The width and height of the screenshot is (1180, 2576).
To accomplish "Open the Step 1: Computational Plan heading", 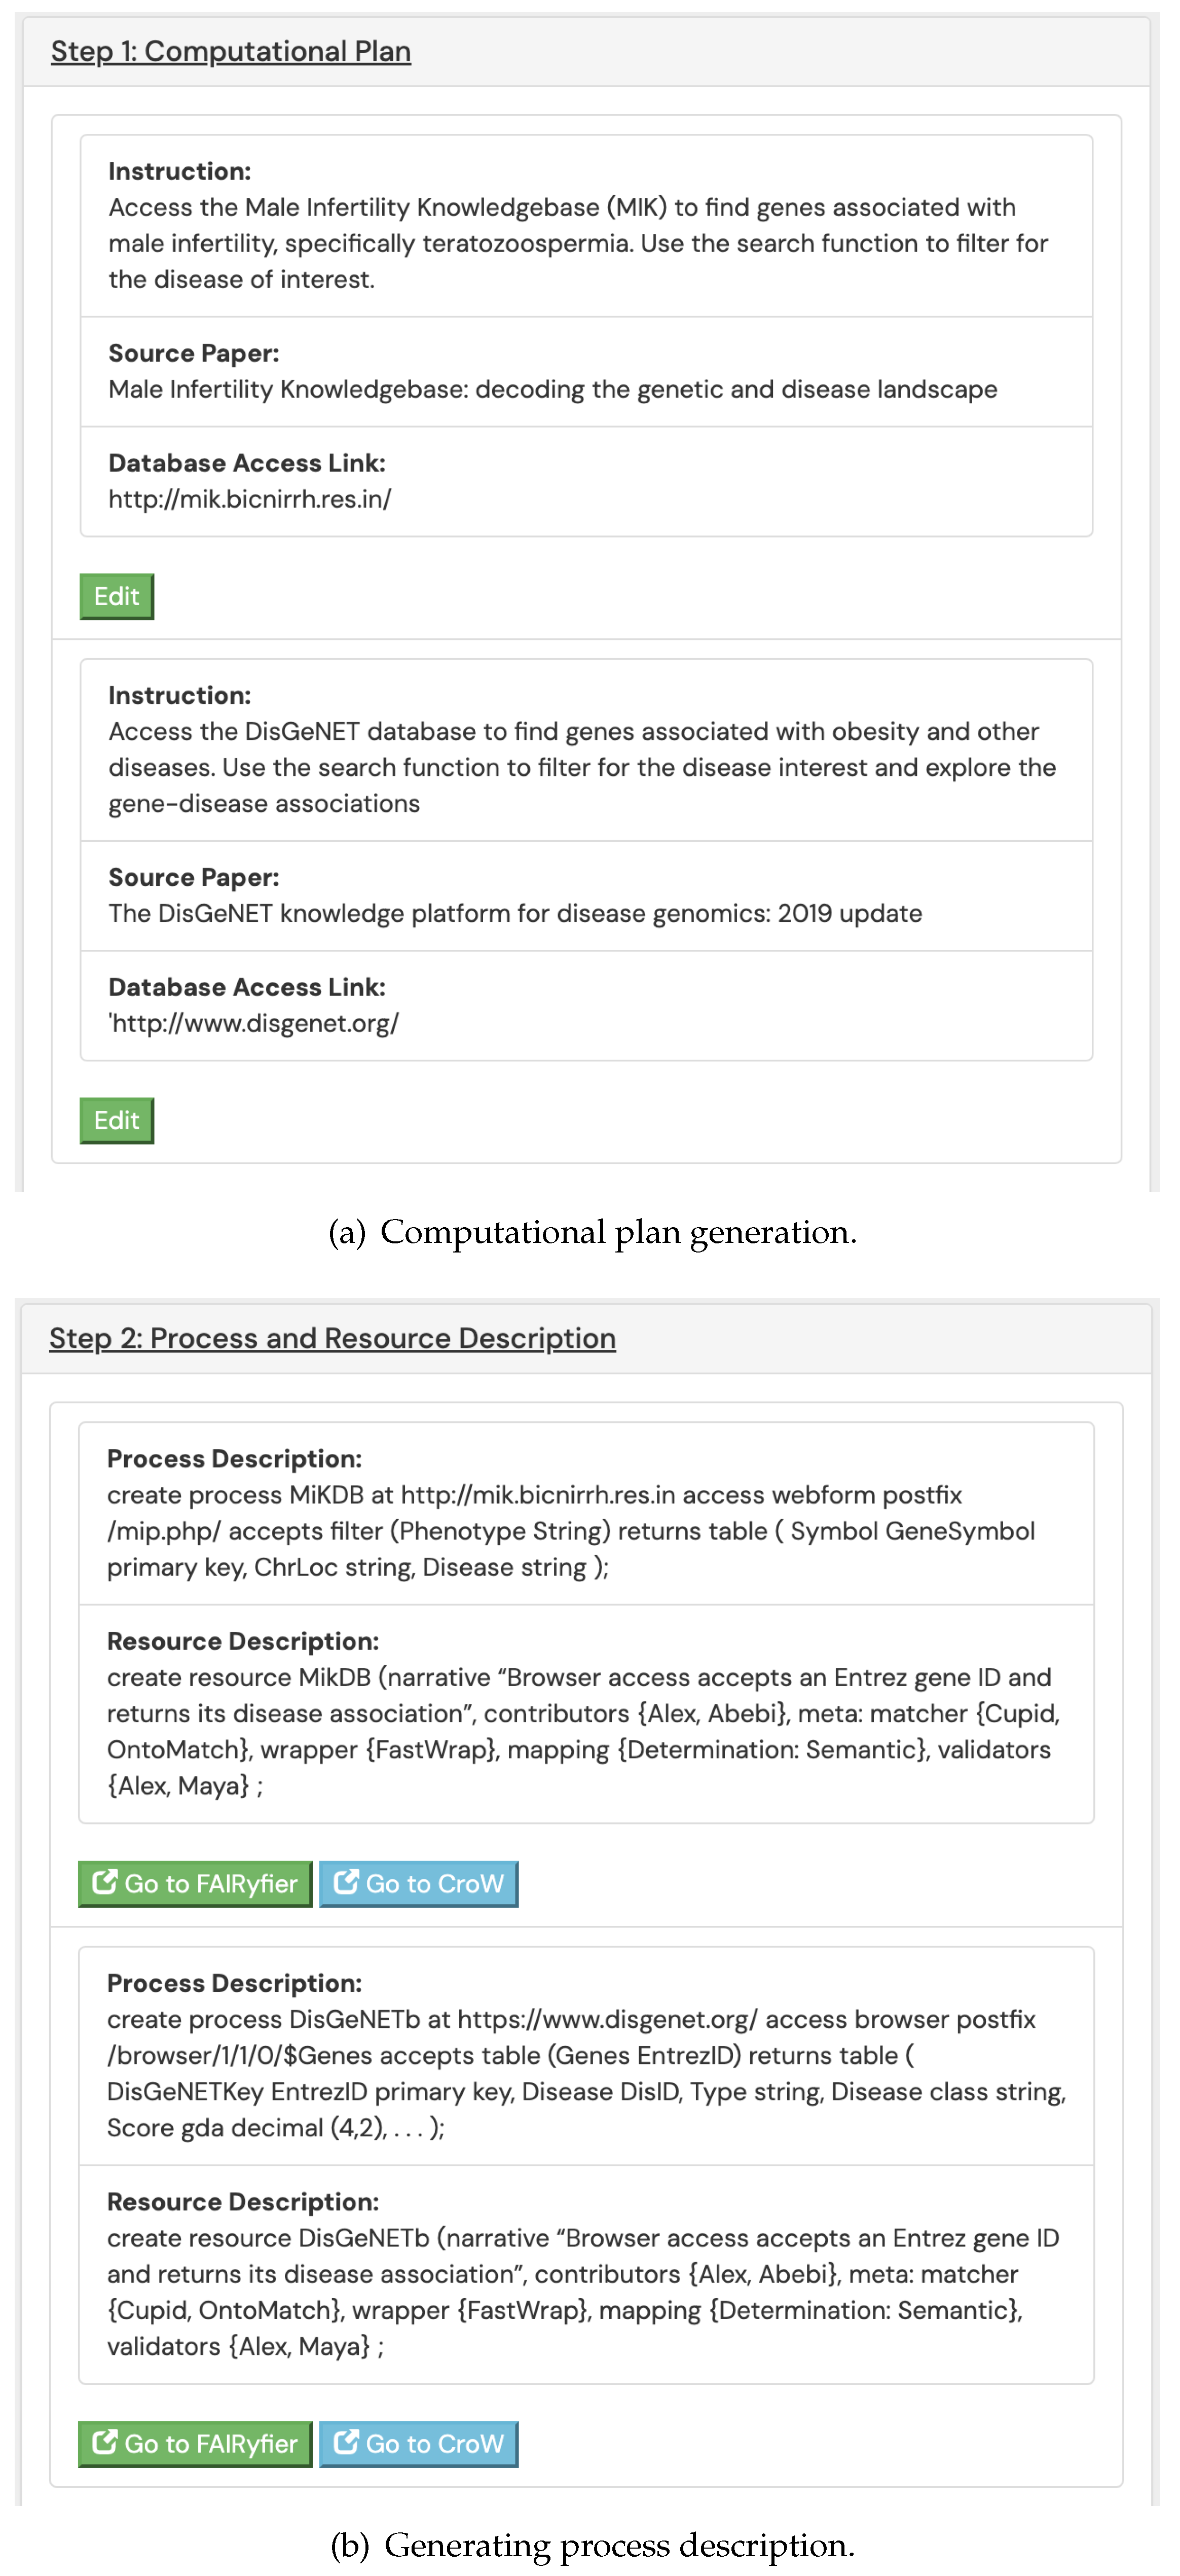I will [230, 51].
